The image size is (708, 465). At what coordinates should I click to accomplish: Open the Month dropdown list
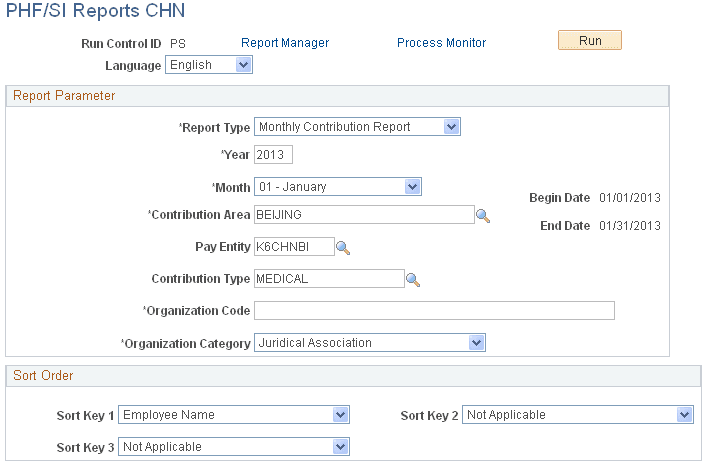point(338,187)
